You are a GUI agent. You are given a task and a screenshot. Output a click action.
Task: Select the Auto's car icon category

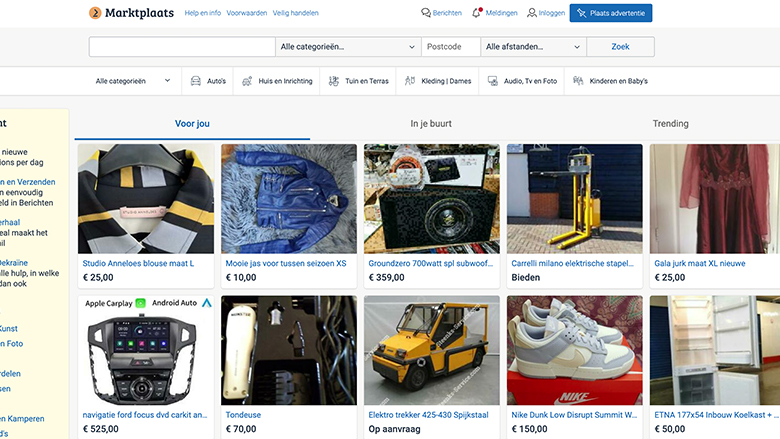click(x=195, y=81)
